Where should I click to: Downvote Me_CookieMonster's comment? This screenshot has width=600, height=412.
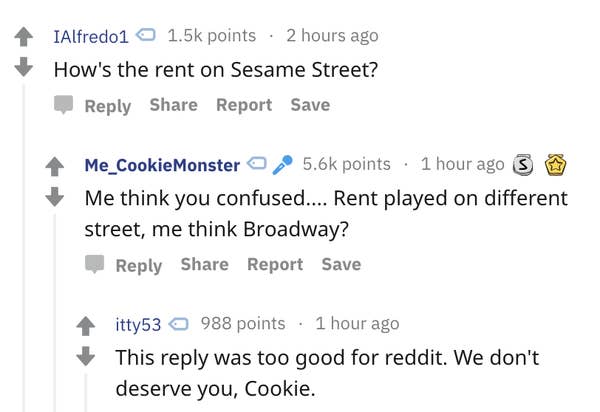point(57,197)
